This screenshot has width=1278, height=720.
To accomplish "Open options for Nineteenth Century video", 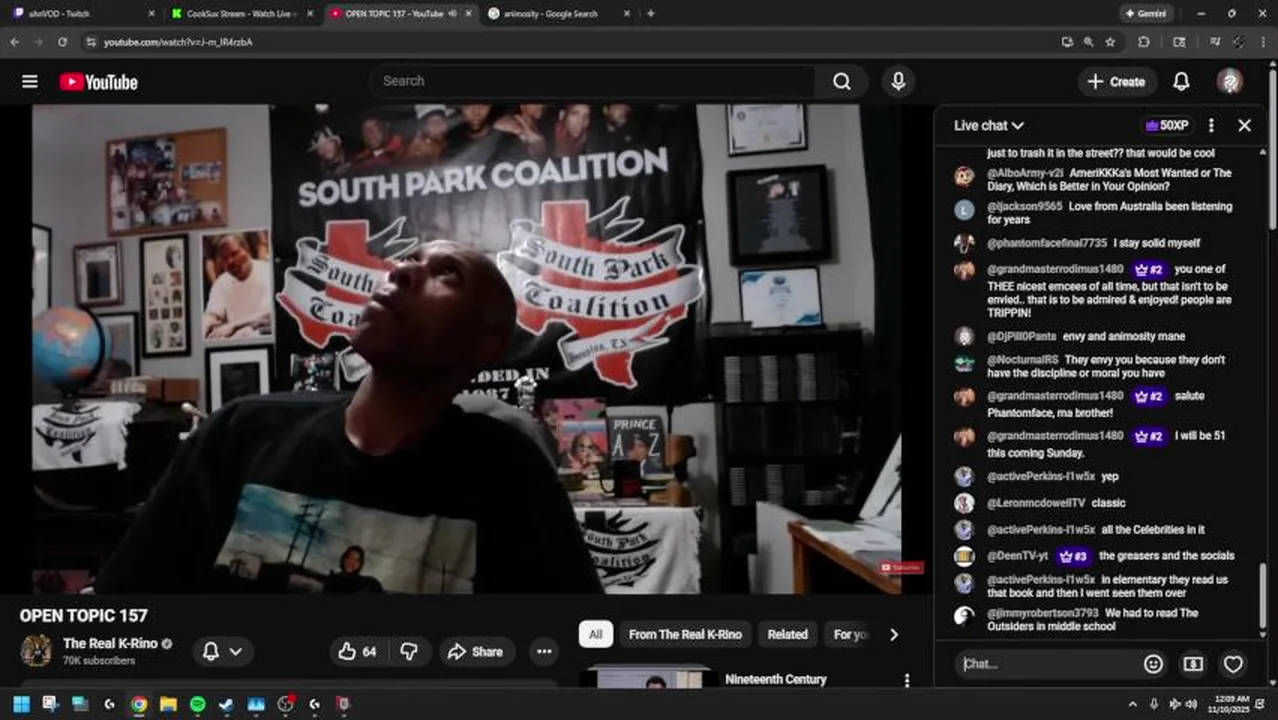I will [x=907, y=680].
